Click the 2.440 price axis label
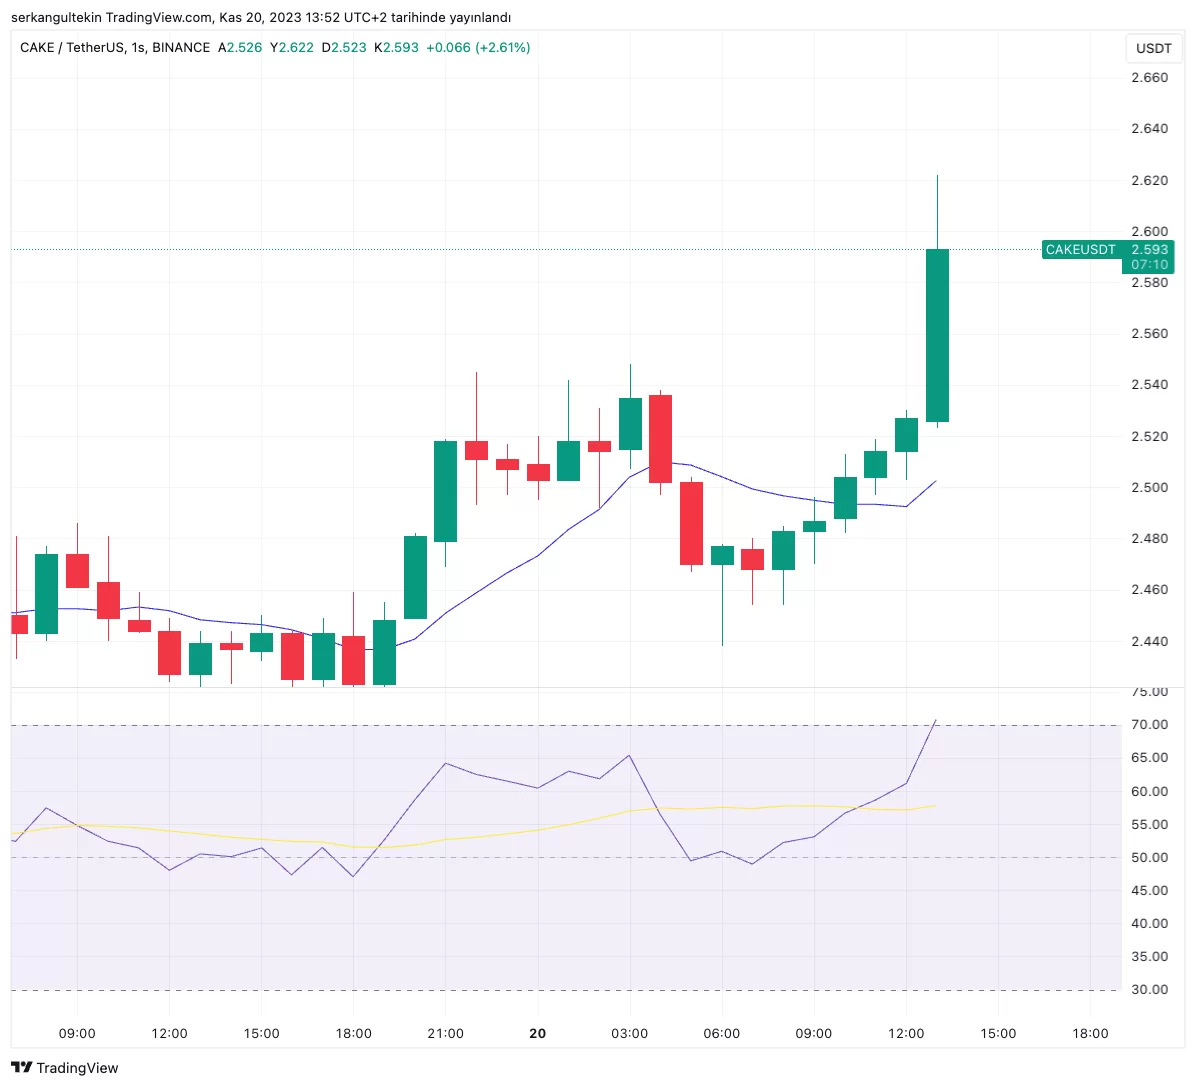The image size is (1196, 1087). point(1149,641)
